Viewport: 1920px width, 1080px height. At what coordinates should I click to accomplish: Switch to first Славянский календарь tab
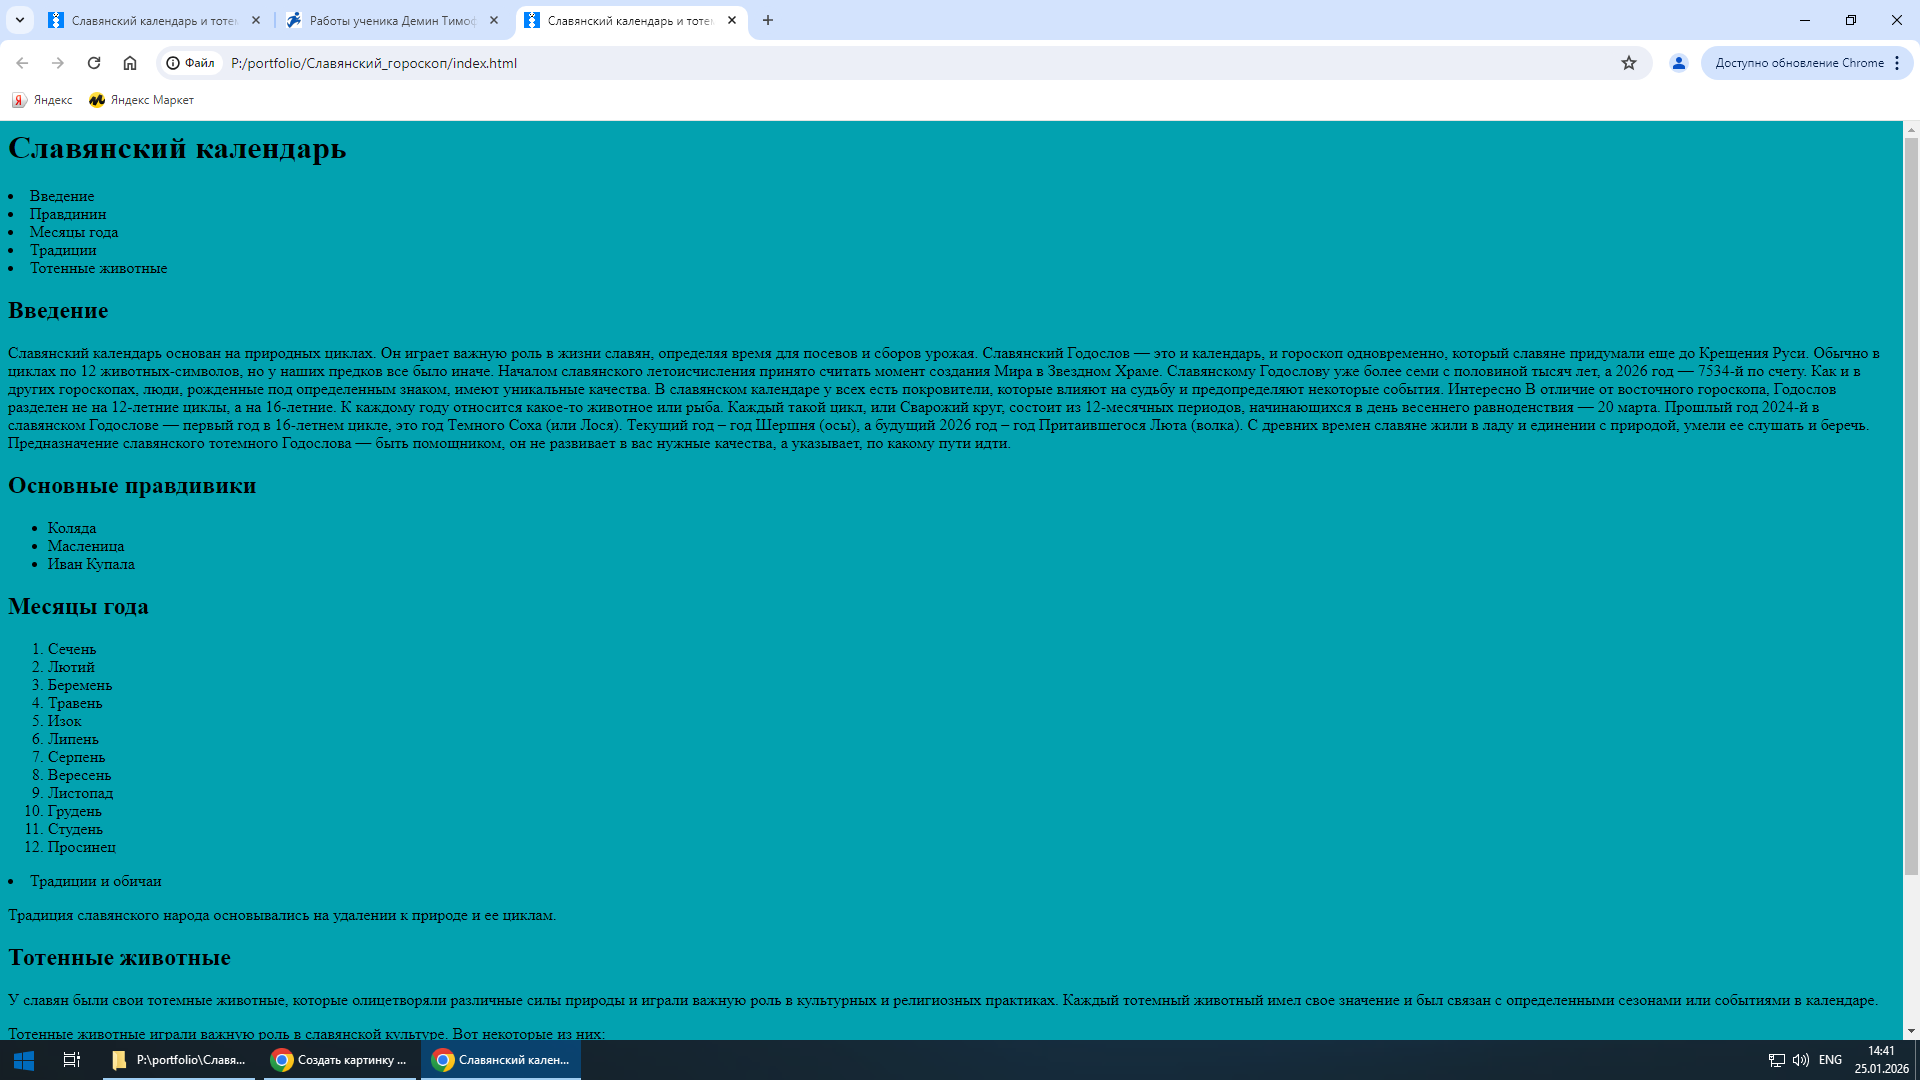pos(150,20)
